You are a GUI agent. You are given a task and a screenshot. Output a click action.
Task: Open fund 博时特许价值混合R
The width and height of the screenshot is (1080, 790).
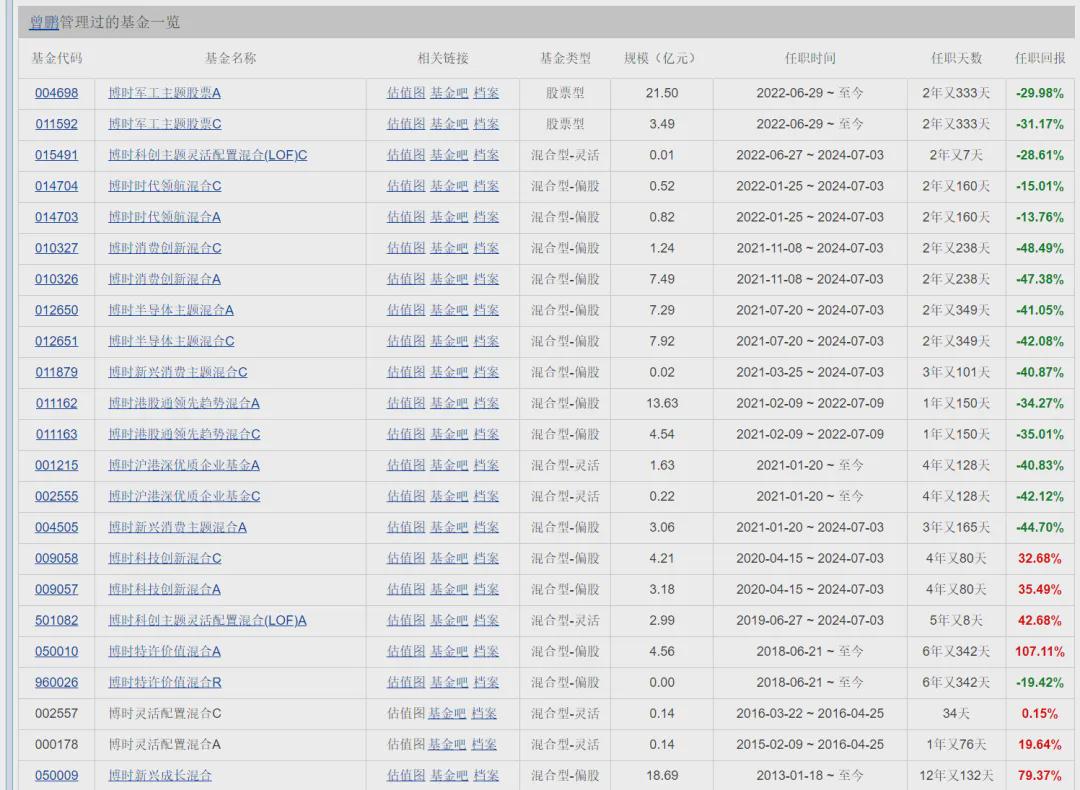(x=165, y=682)
